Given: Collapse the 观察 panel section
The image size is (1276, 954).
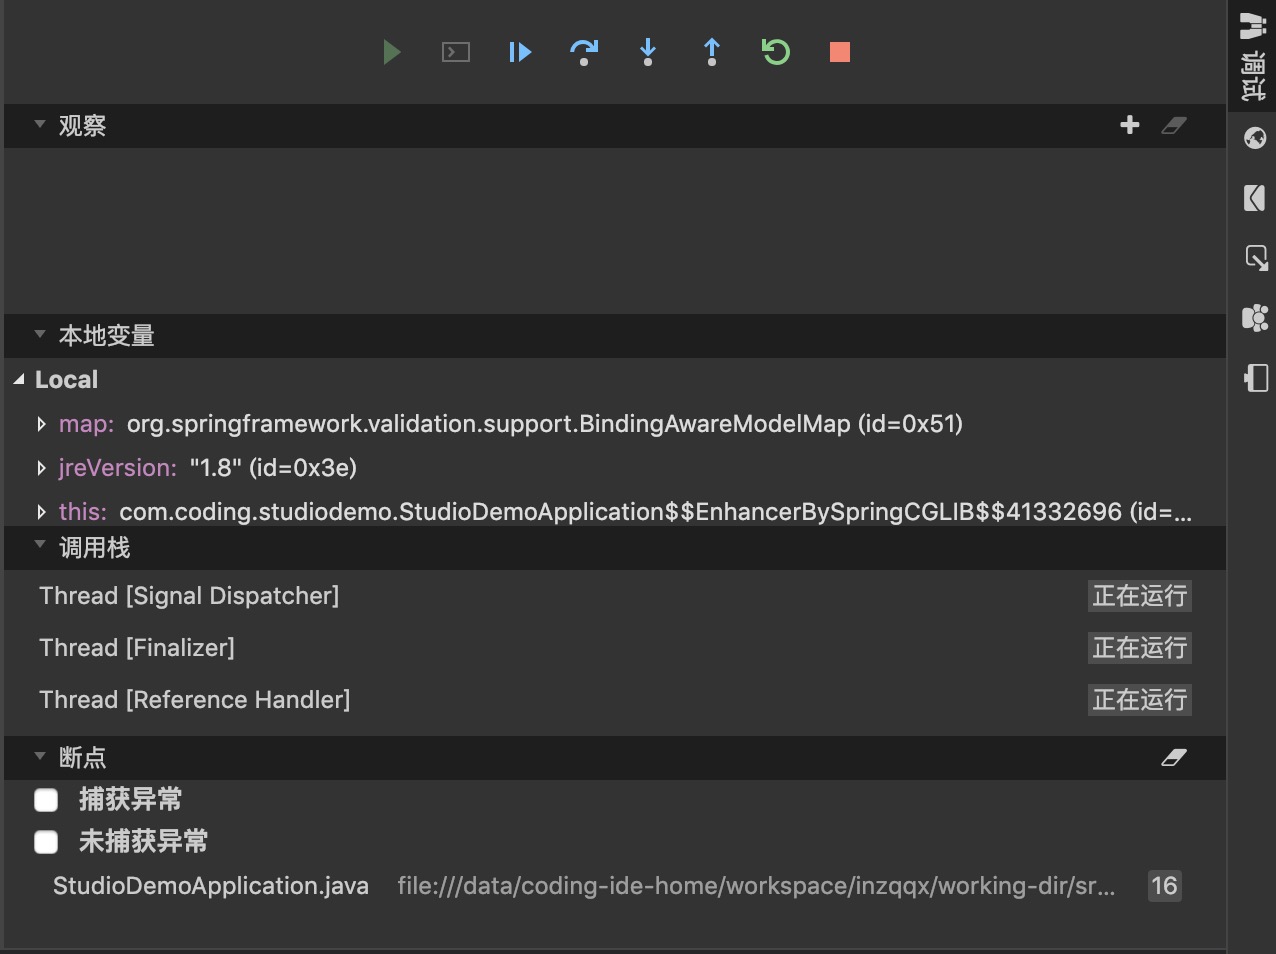Looking at the screenshot, I should point(39,126).
